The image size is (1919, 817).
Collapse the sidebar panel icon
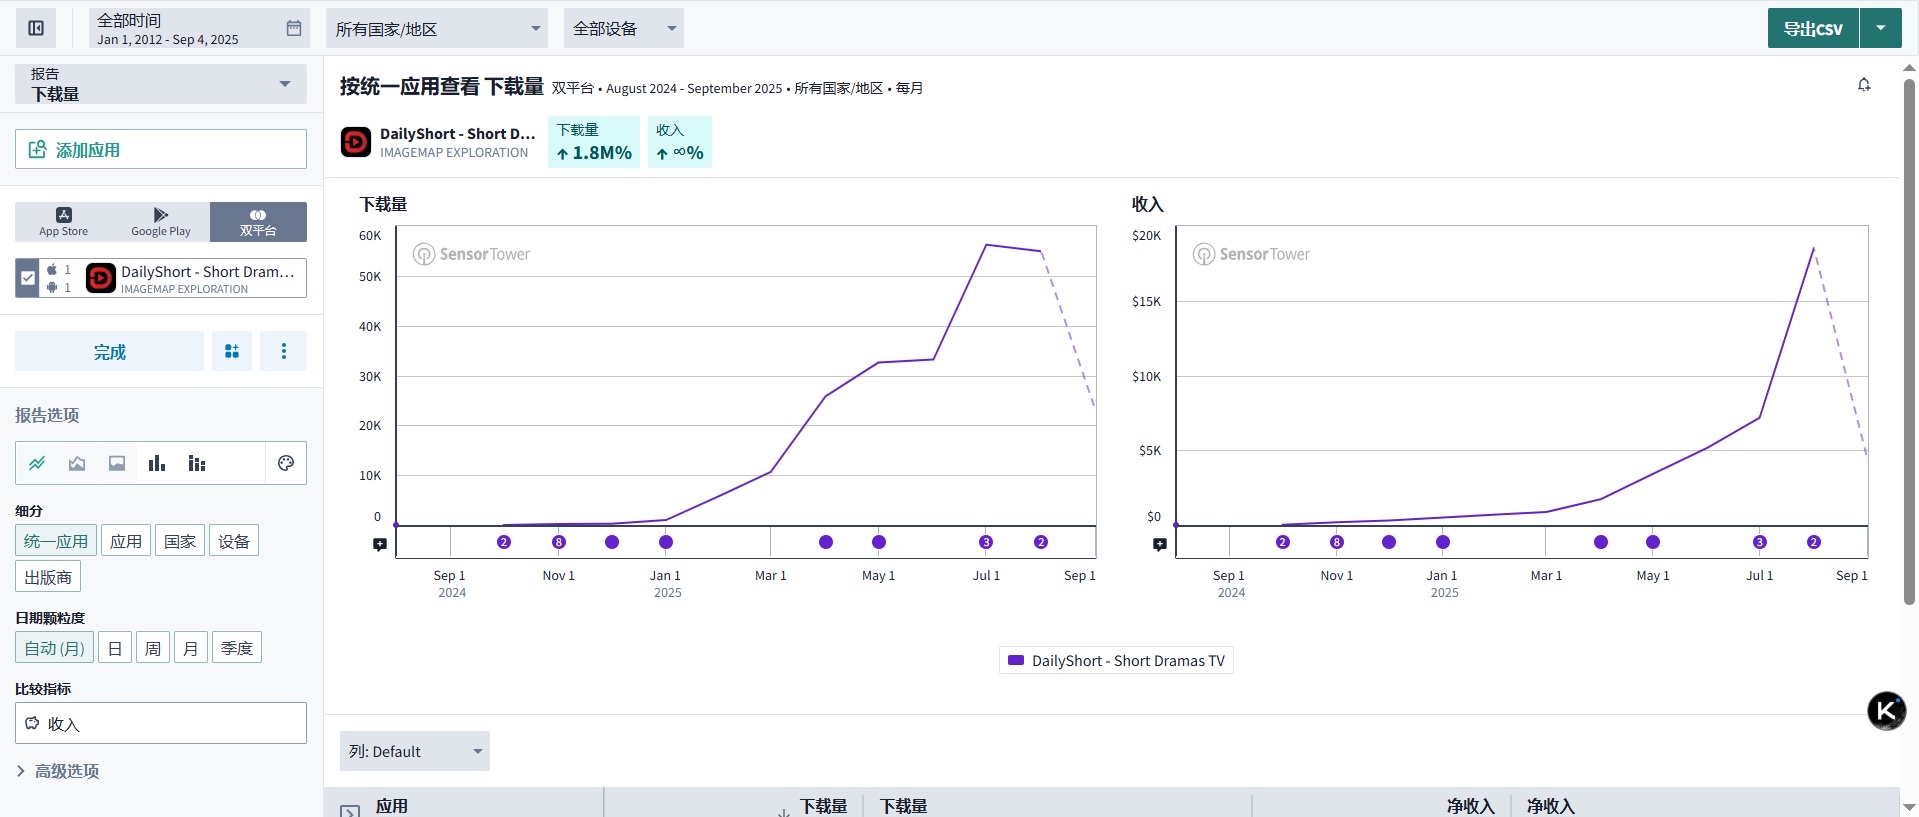tap(36, 28)
